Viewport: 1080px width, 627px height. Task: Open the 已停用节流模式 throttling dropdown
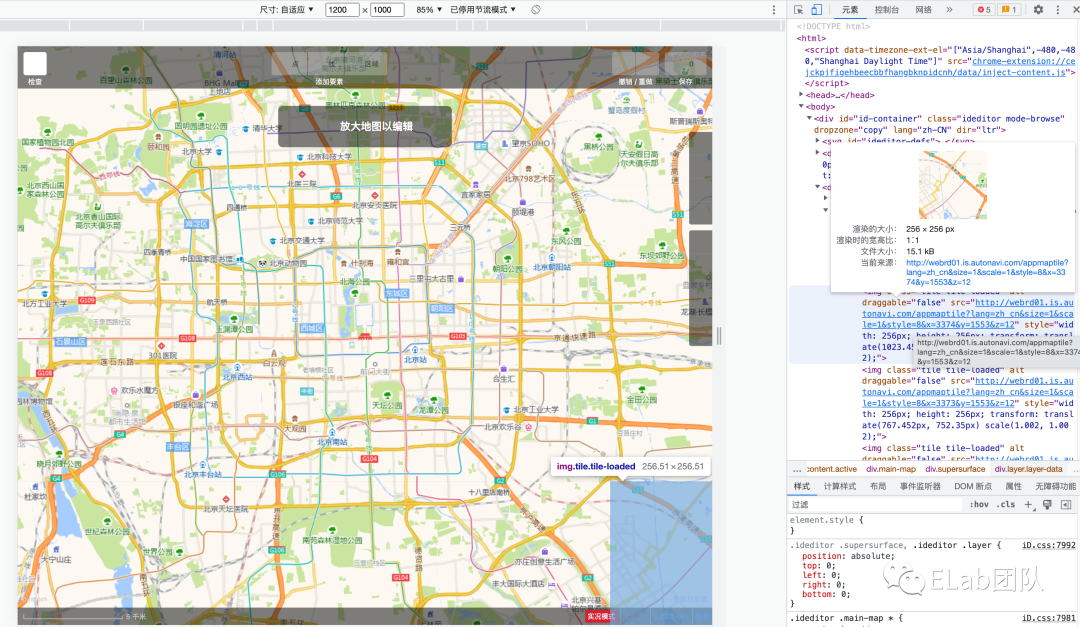483,10
